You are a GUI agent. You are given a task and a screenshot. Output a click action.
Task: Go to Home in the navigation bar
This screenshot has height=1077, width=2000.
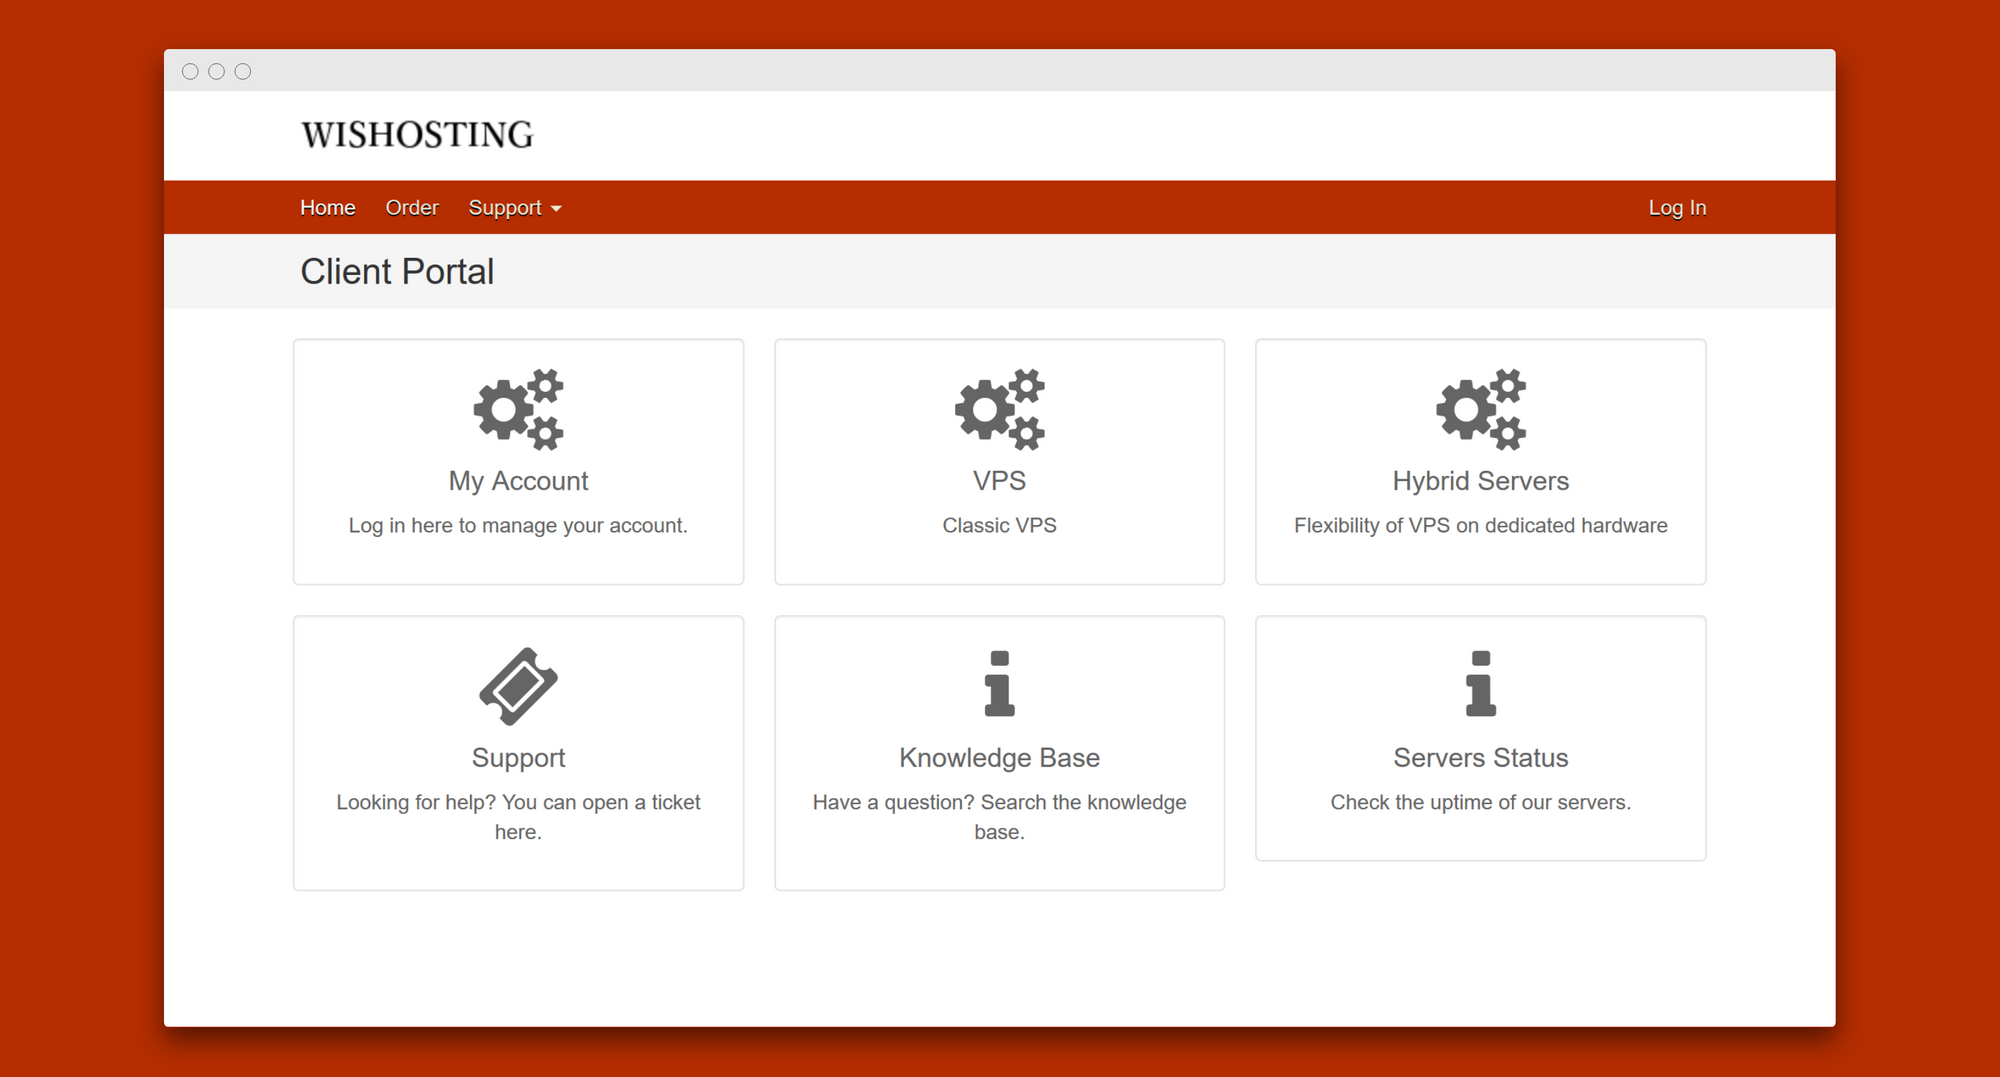(328, 208)
